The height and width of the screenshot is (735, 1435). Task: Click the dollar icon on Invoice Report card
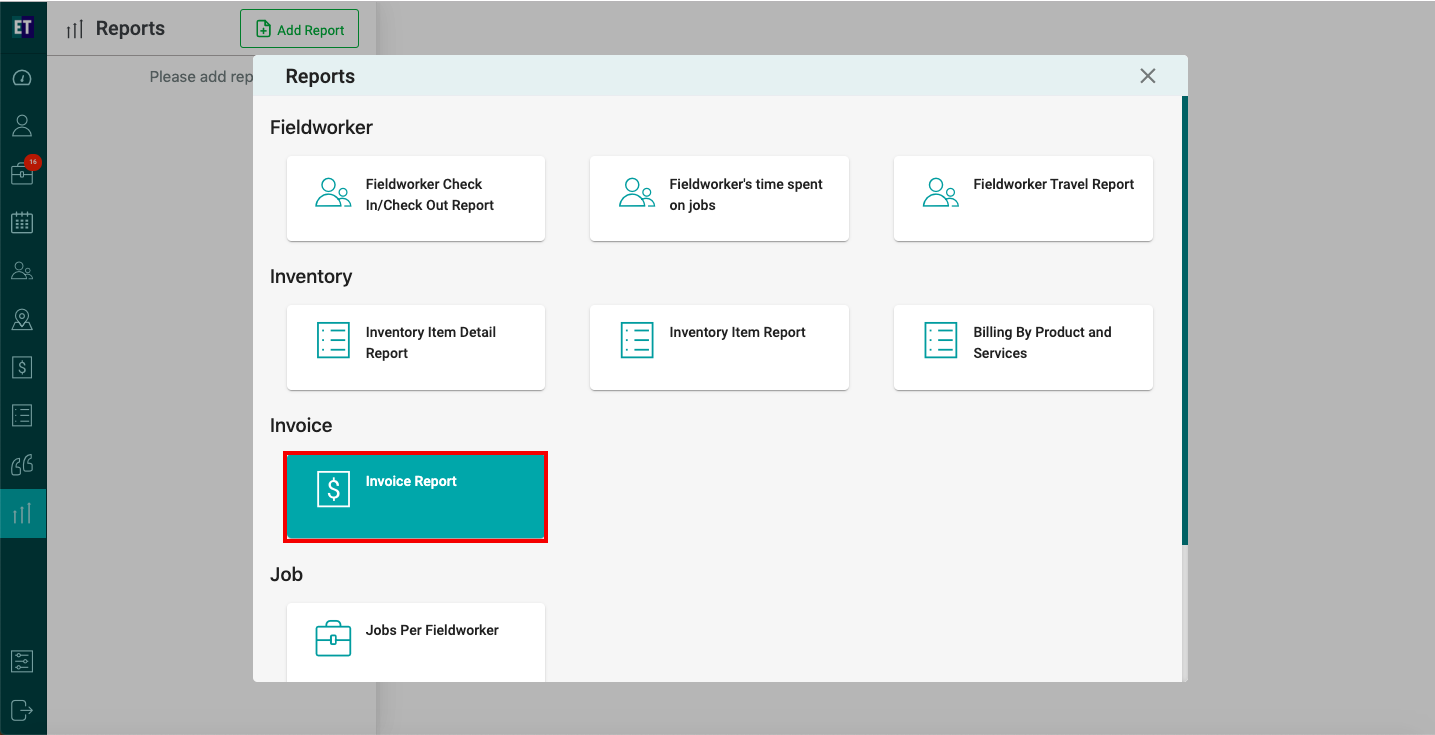point(333,489)
